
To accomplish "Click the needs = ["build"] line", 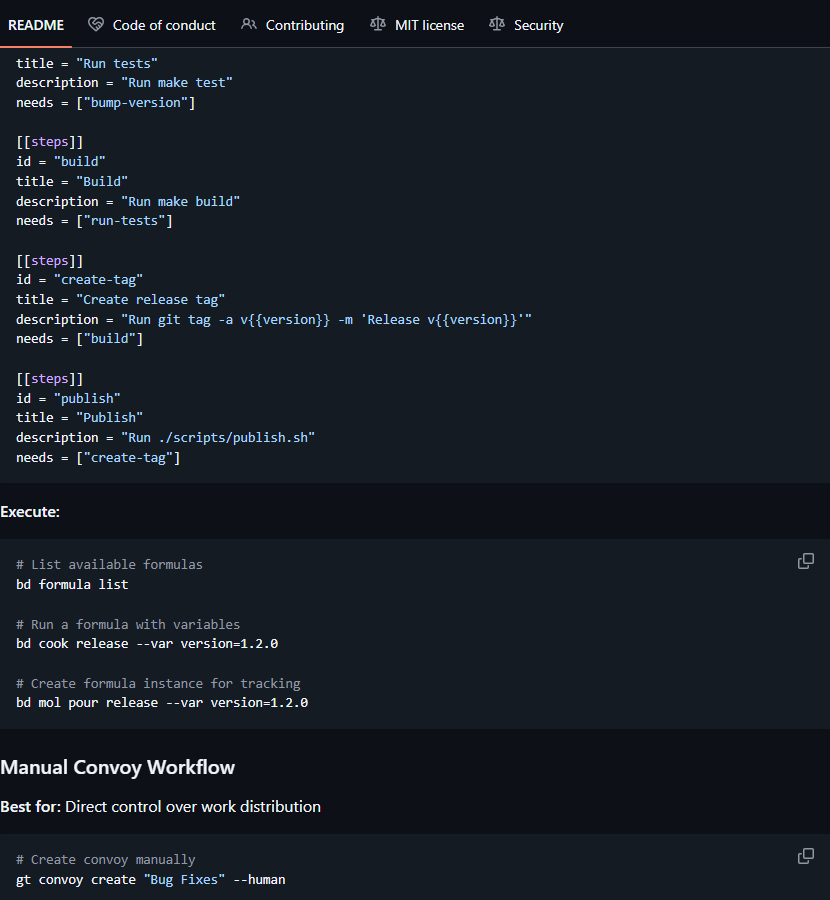I will tap(79, 339).
